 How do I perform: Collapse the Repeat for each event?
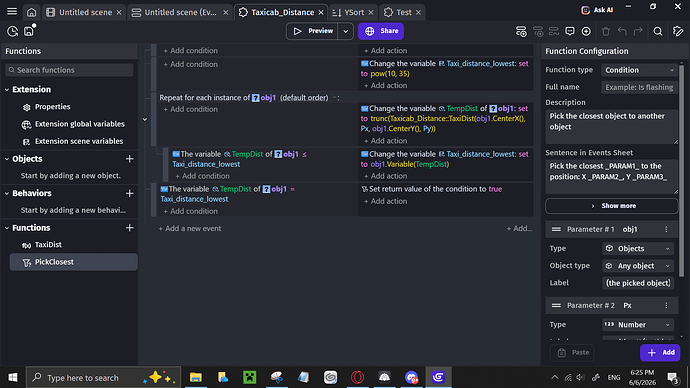[x=145, y=119]
